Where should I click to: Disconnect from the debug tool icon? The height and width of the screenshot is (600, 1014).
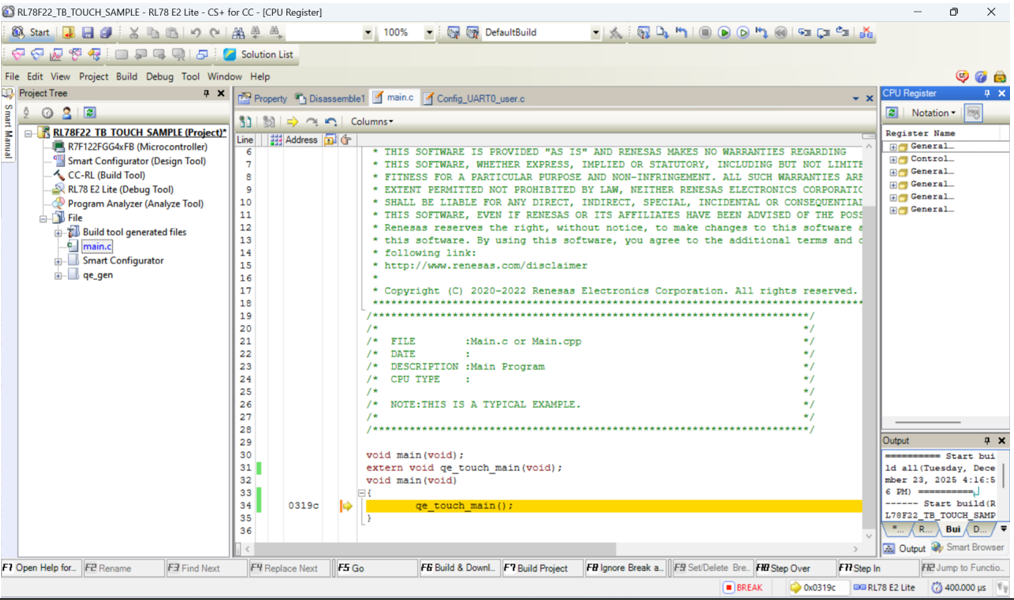click(866, 32)
